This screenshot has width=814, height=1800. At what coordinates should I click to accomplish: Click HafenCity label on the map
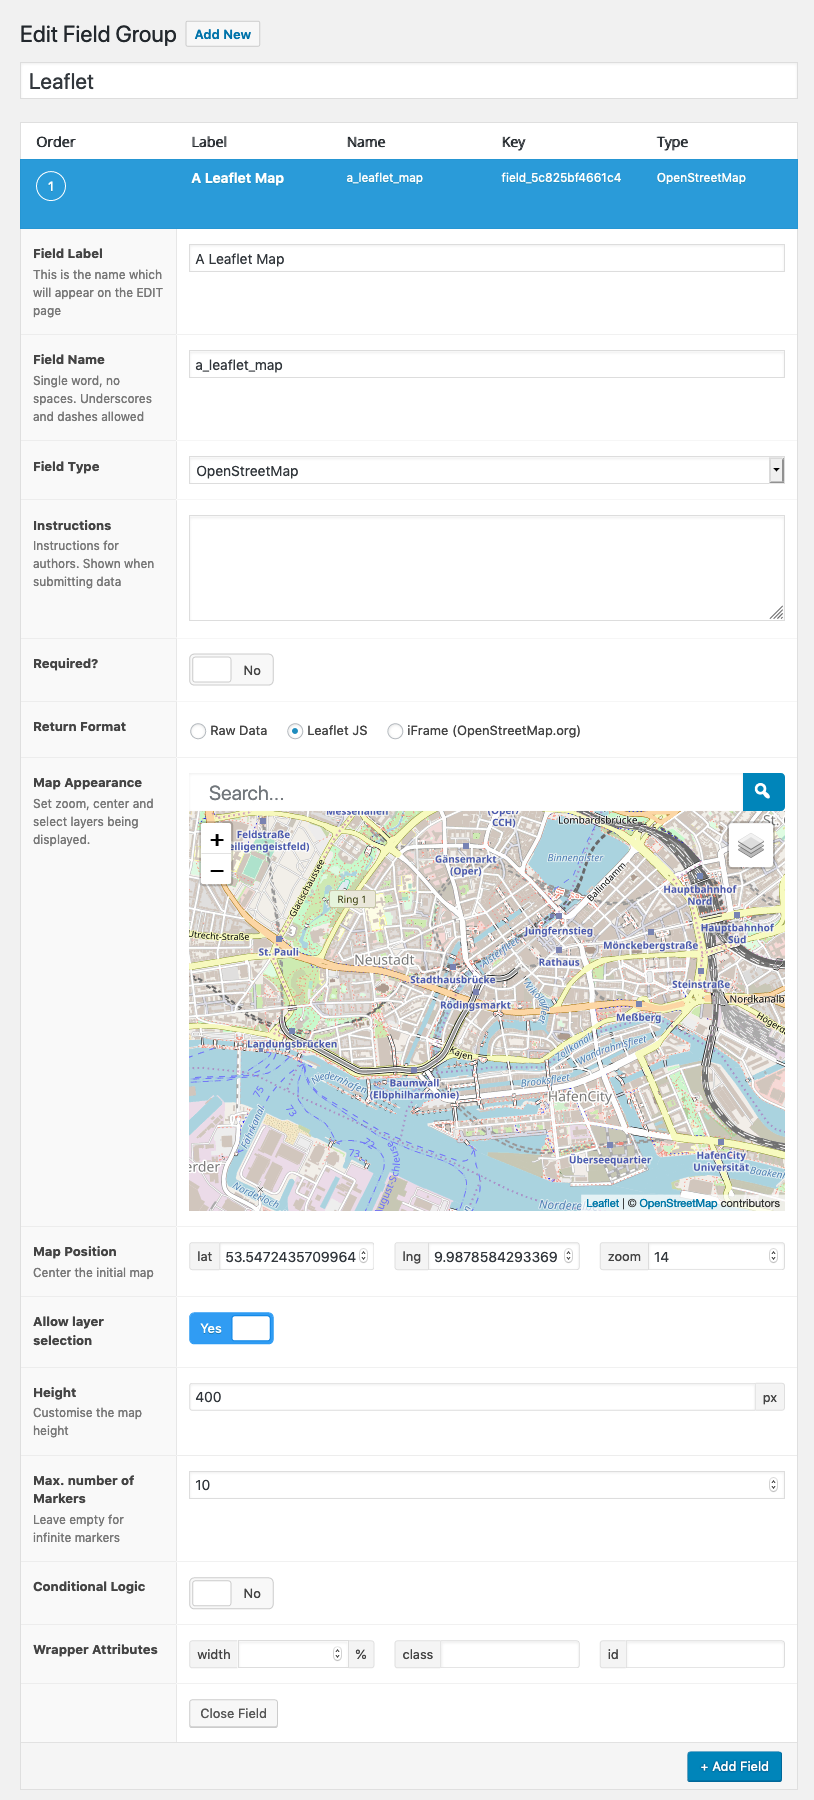(x=580, y=1096)
